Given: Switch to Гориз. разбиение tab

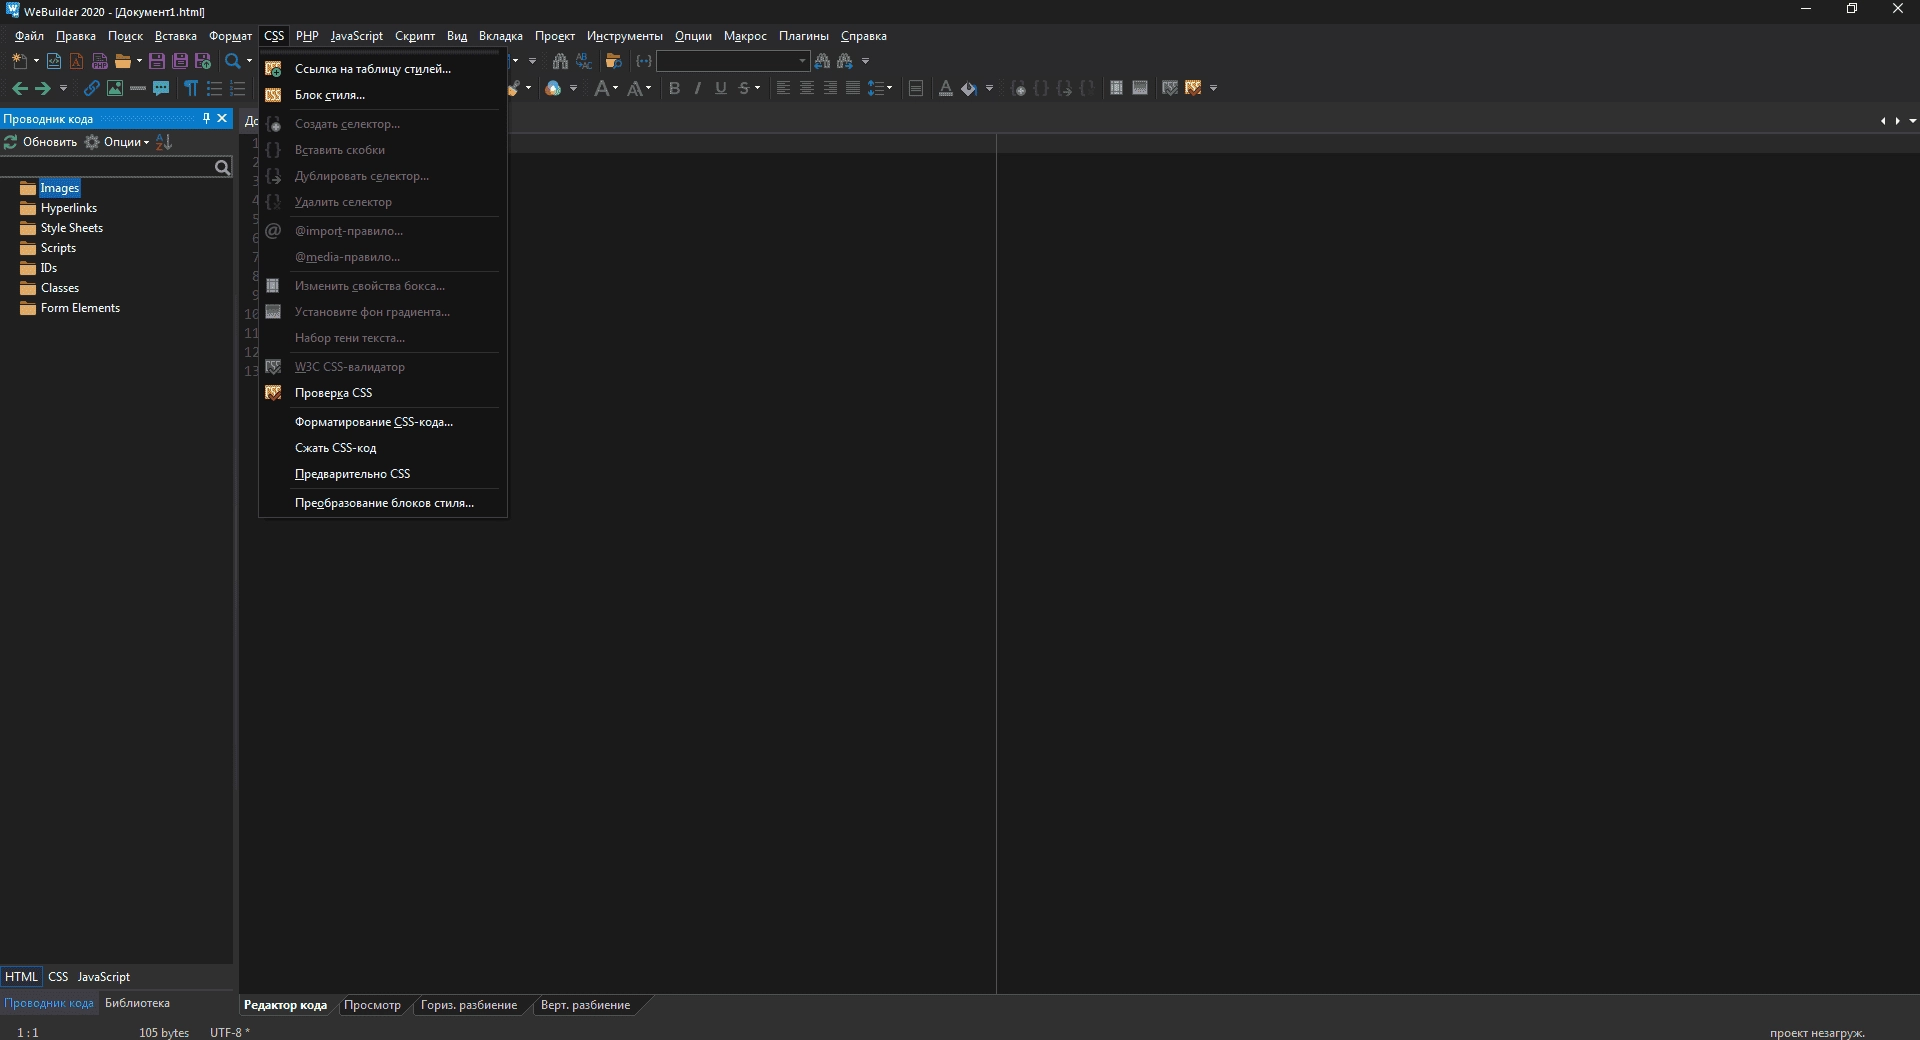Looking at the screenshot, I should (x=469, y=1005).
